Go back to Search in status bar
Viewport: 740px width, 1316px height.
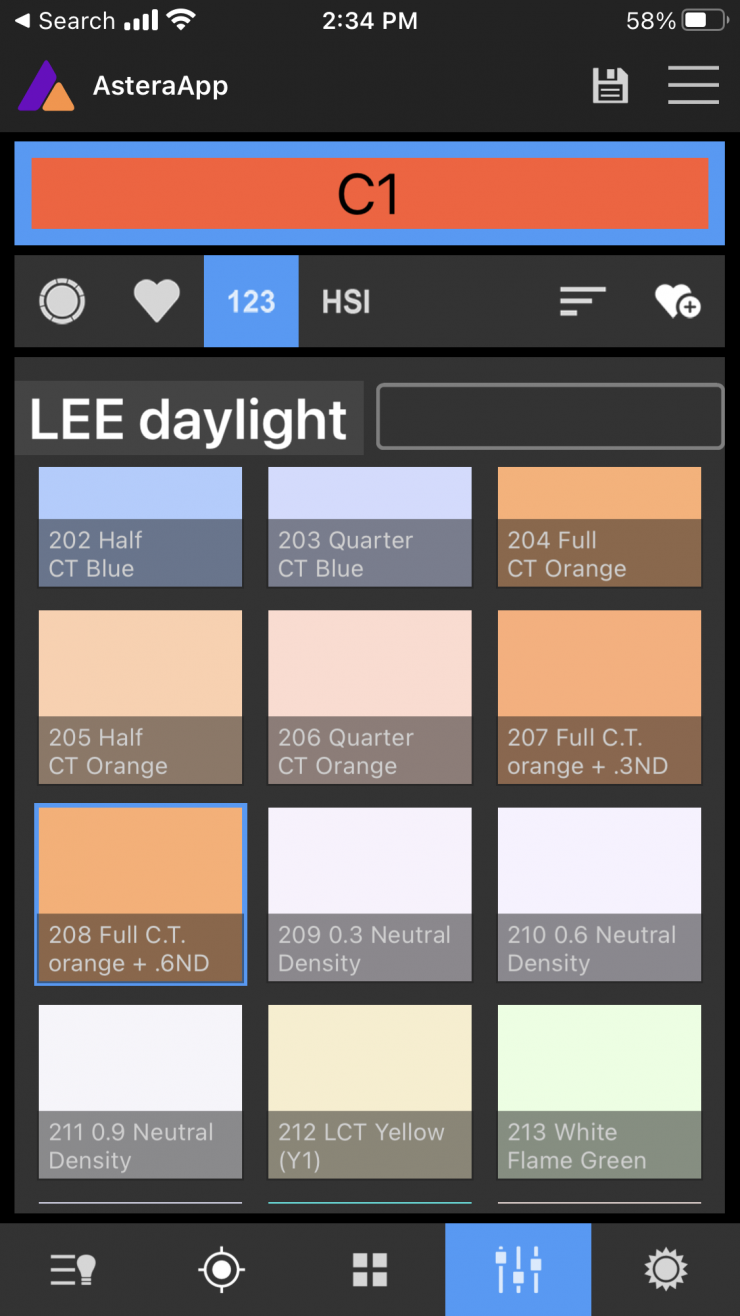(65, 21)
